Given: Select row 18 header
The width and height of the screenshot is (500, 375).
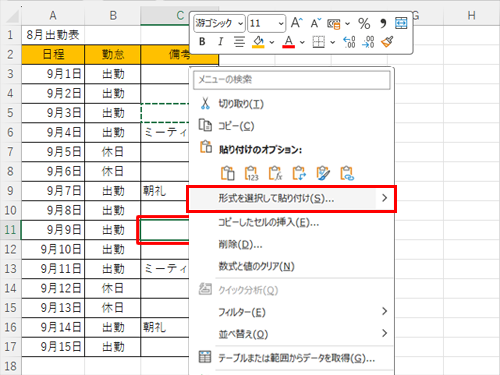Looking at the screenshot, I should click(x=10, y=366).
